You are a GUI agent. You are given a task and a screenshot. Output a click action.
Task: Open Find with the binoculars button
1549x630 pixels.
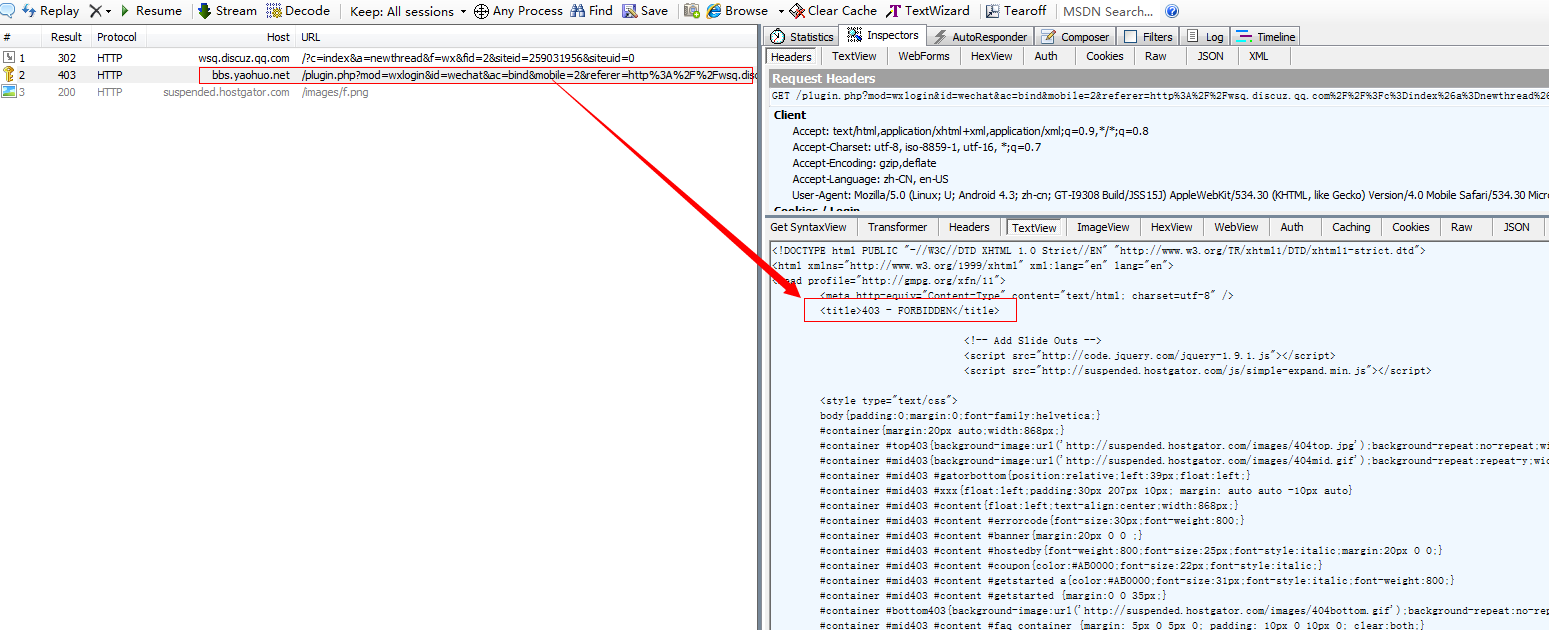coord(592,11)
